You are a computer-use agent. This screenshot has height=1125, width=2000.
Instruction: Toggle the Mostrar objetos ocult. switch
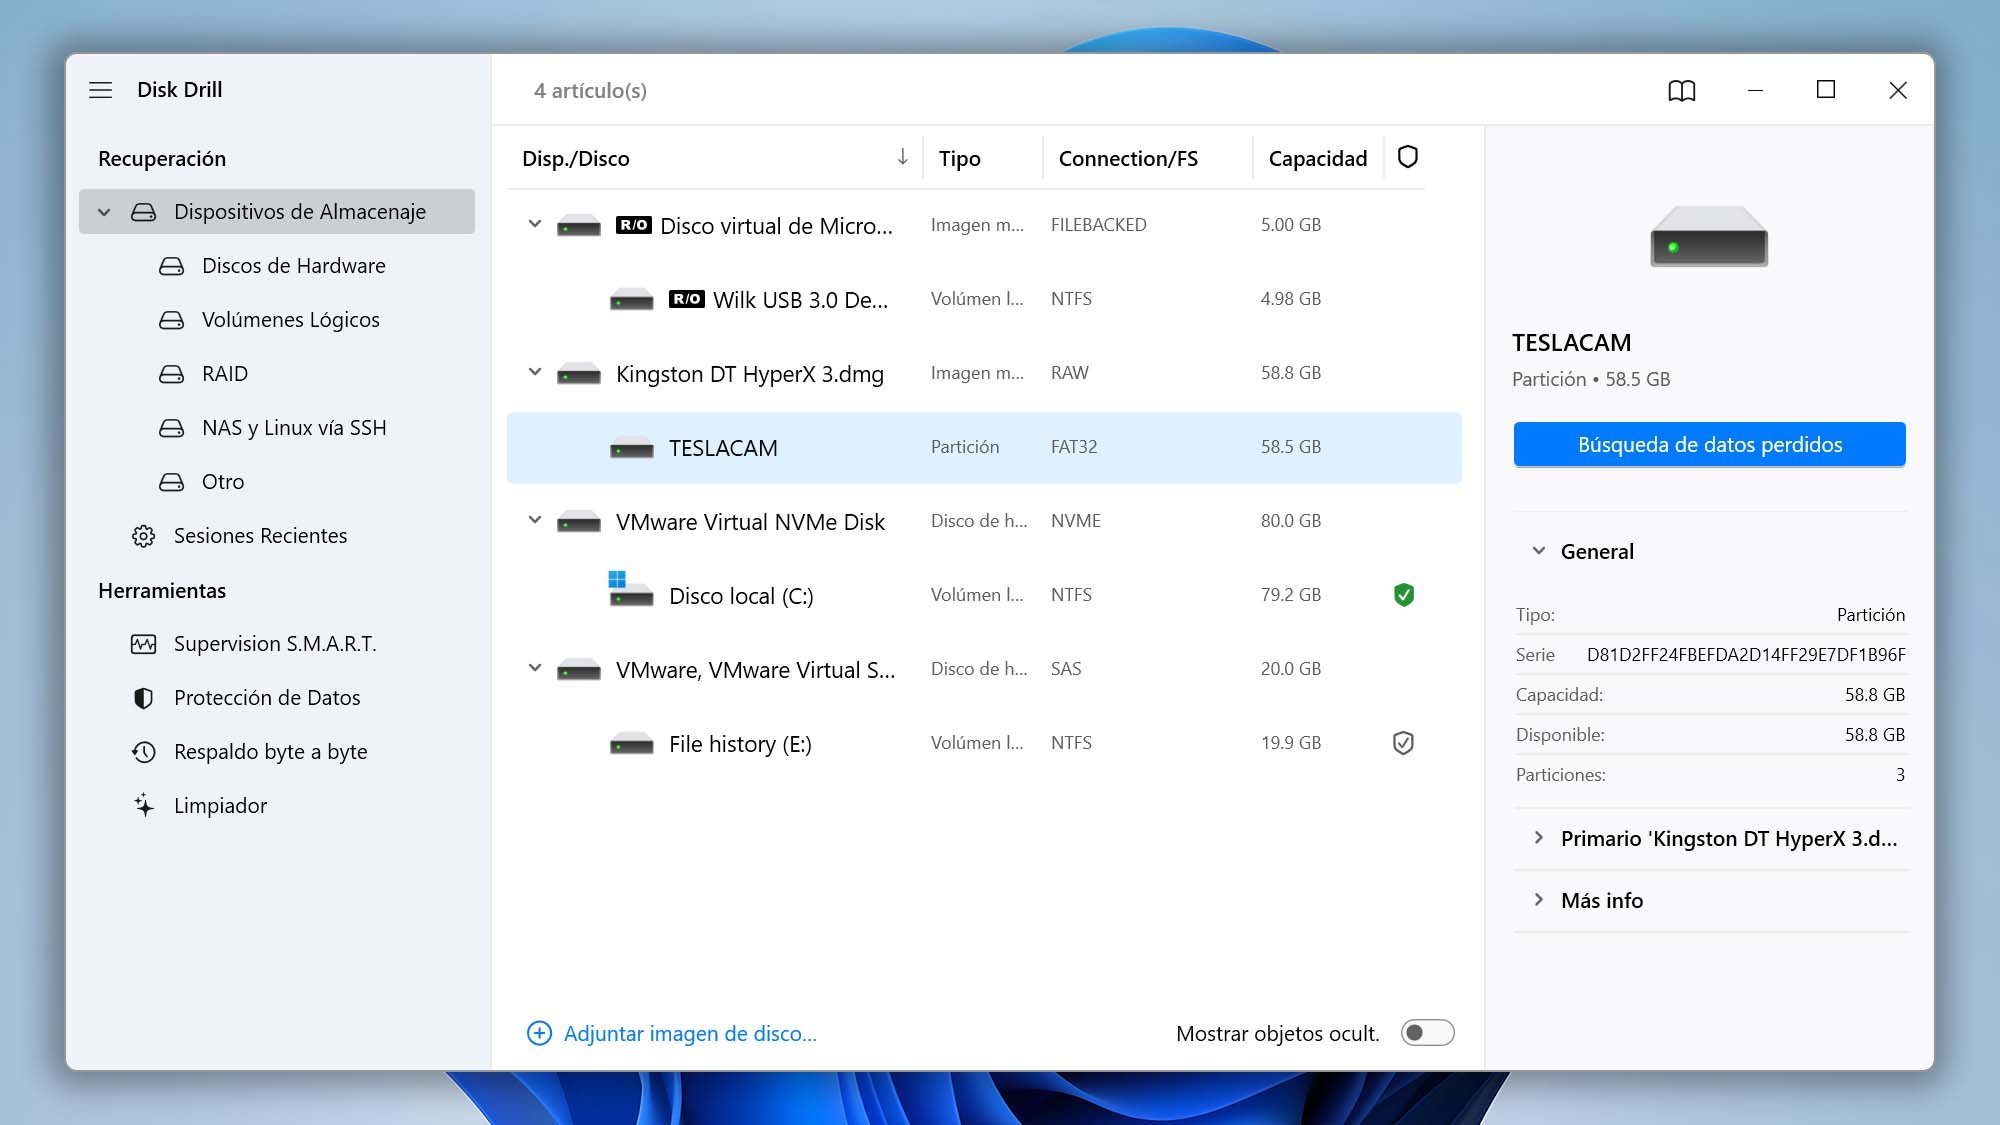(1427, 1033)
